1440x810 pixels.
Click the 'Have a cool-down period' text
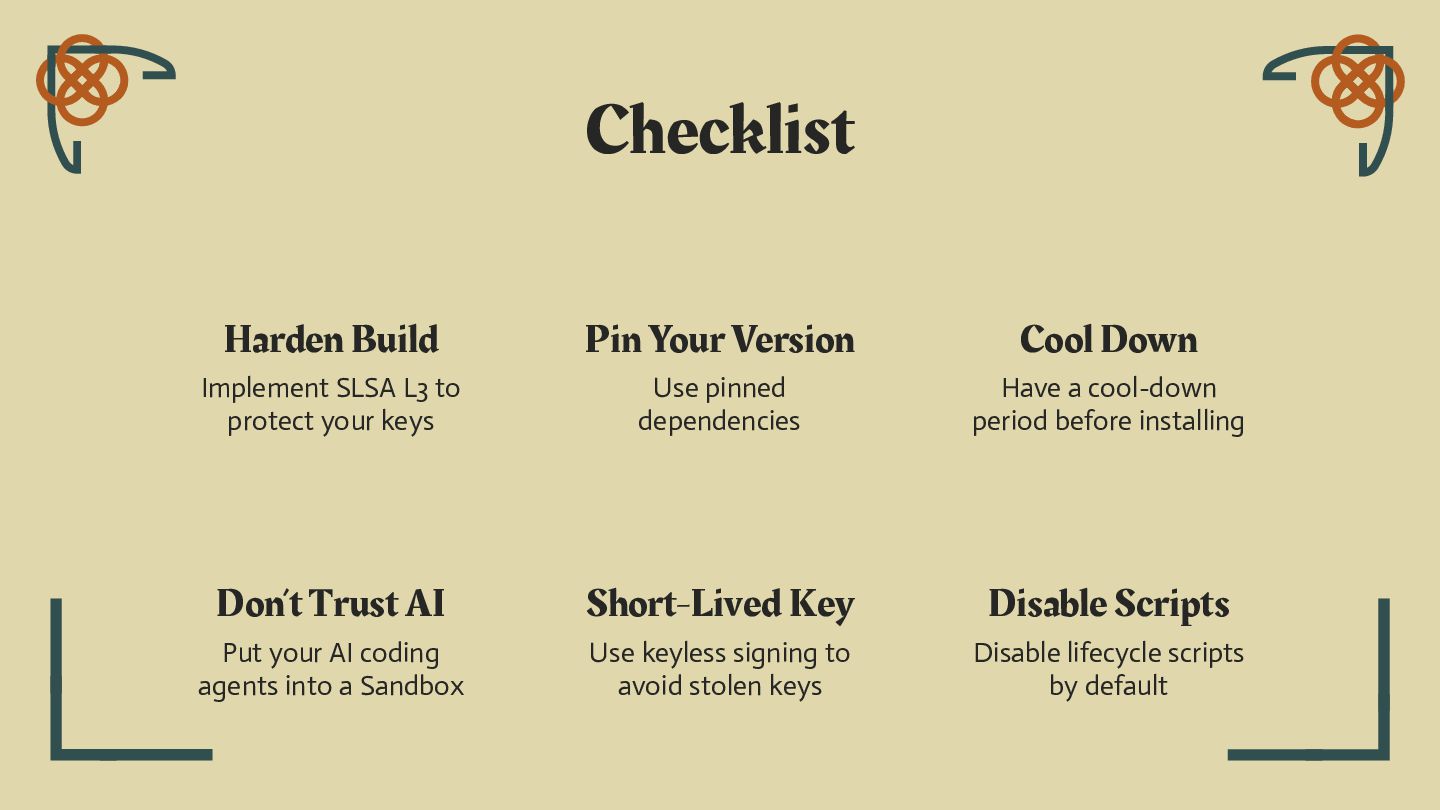click(x=1108, y=404)
